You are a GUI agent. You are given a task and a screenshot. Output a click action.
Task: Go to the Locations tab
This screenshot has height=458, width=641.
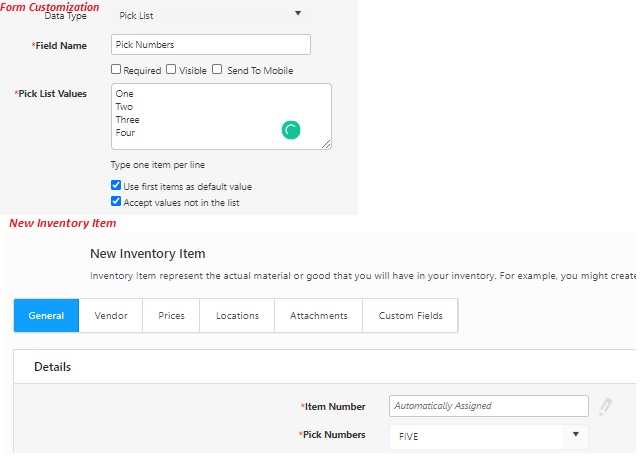point(237,315)
